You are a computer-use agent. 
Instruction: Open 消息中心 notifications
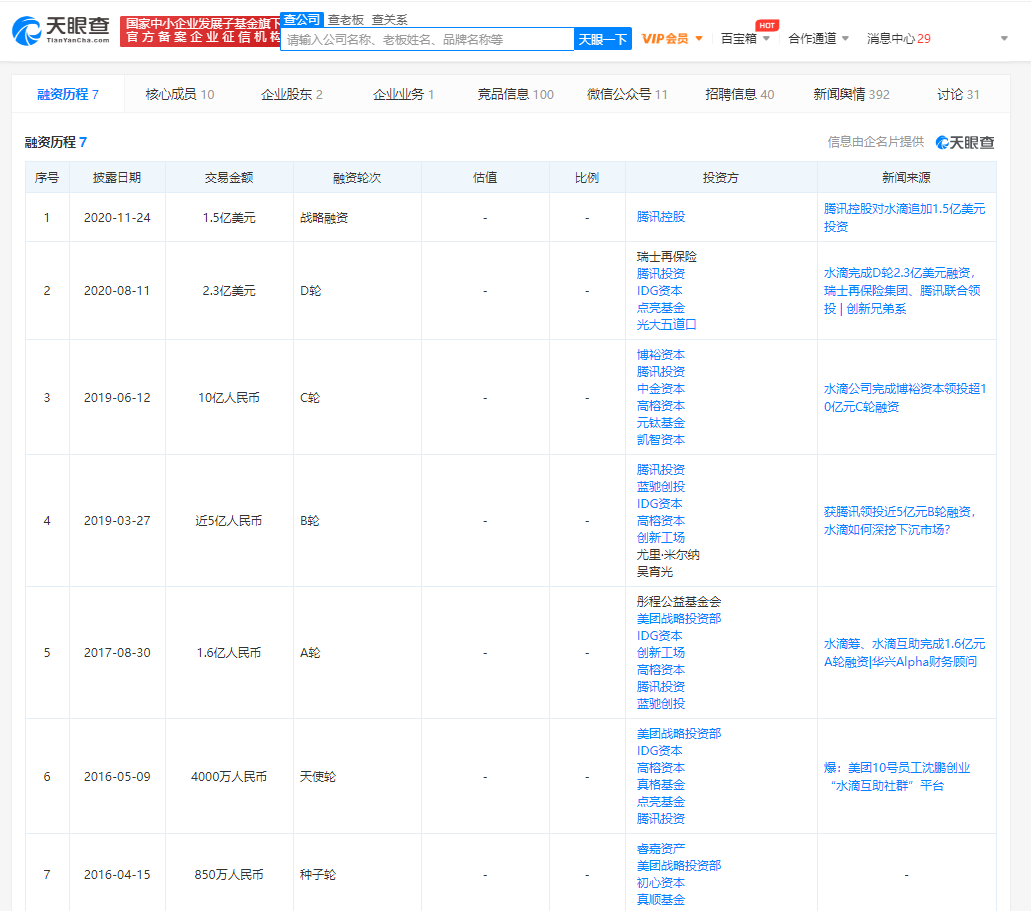898,39
